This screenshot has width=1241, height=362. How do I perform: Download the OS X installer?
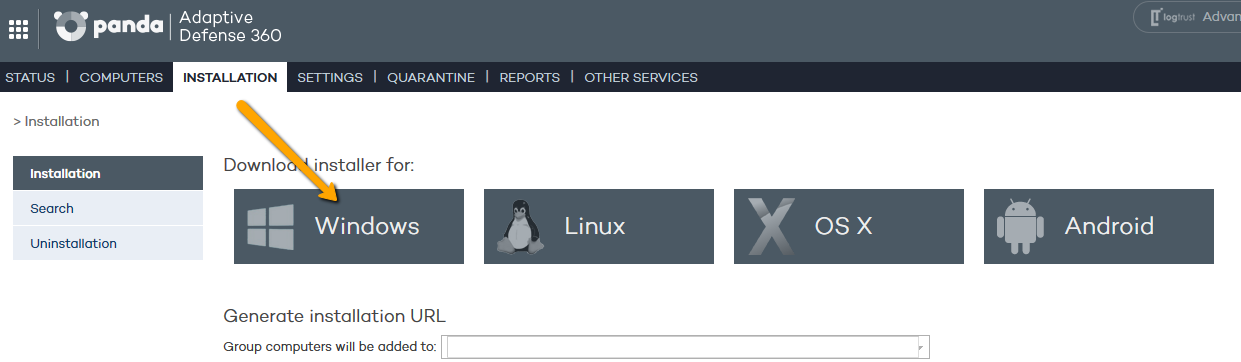tap(849, 226)
